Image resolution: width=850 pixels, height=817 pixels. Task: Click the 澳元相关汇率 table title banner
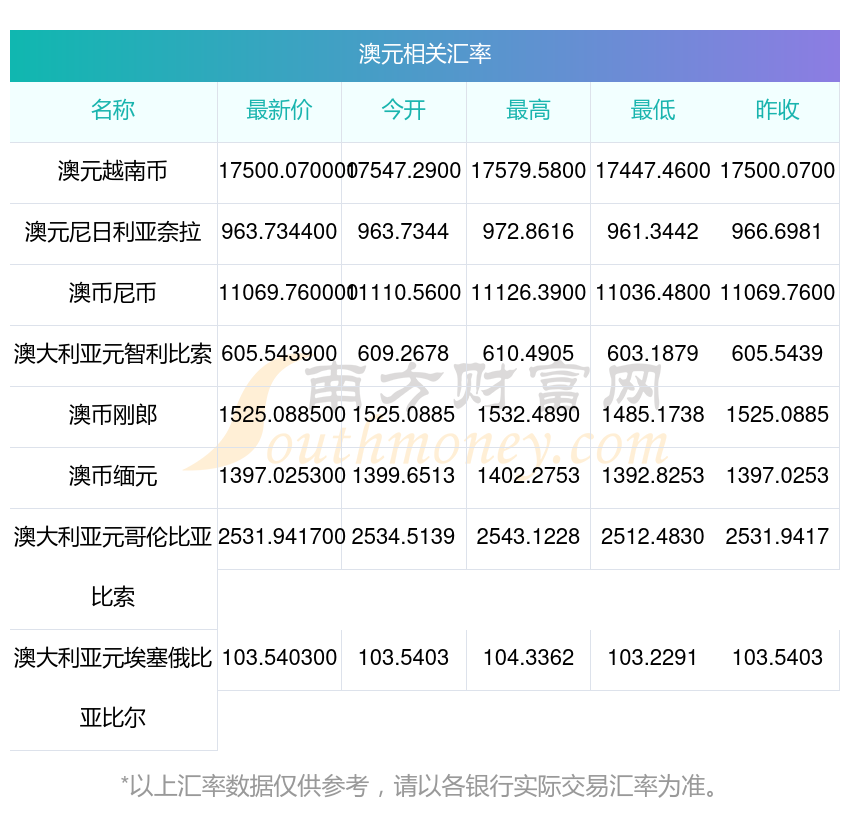click(424, 54)
